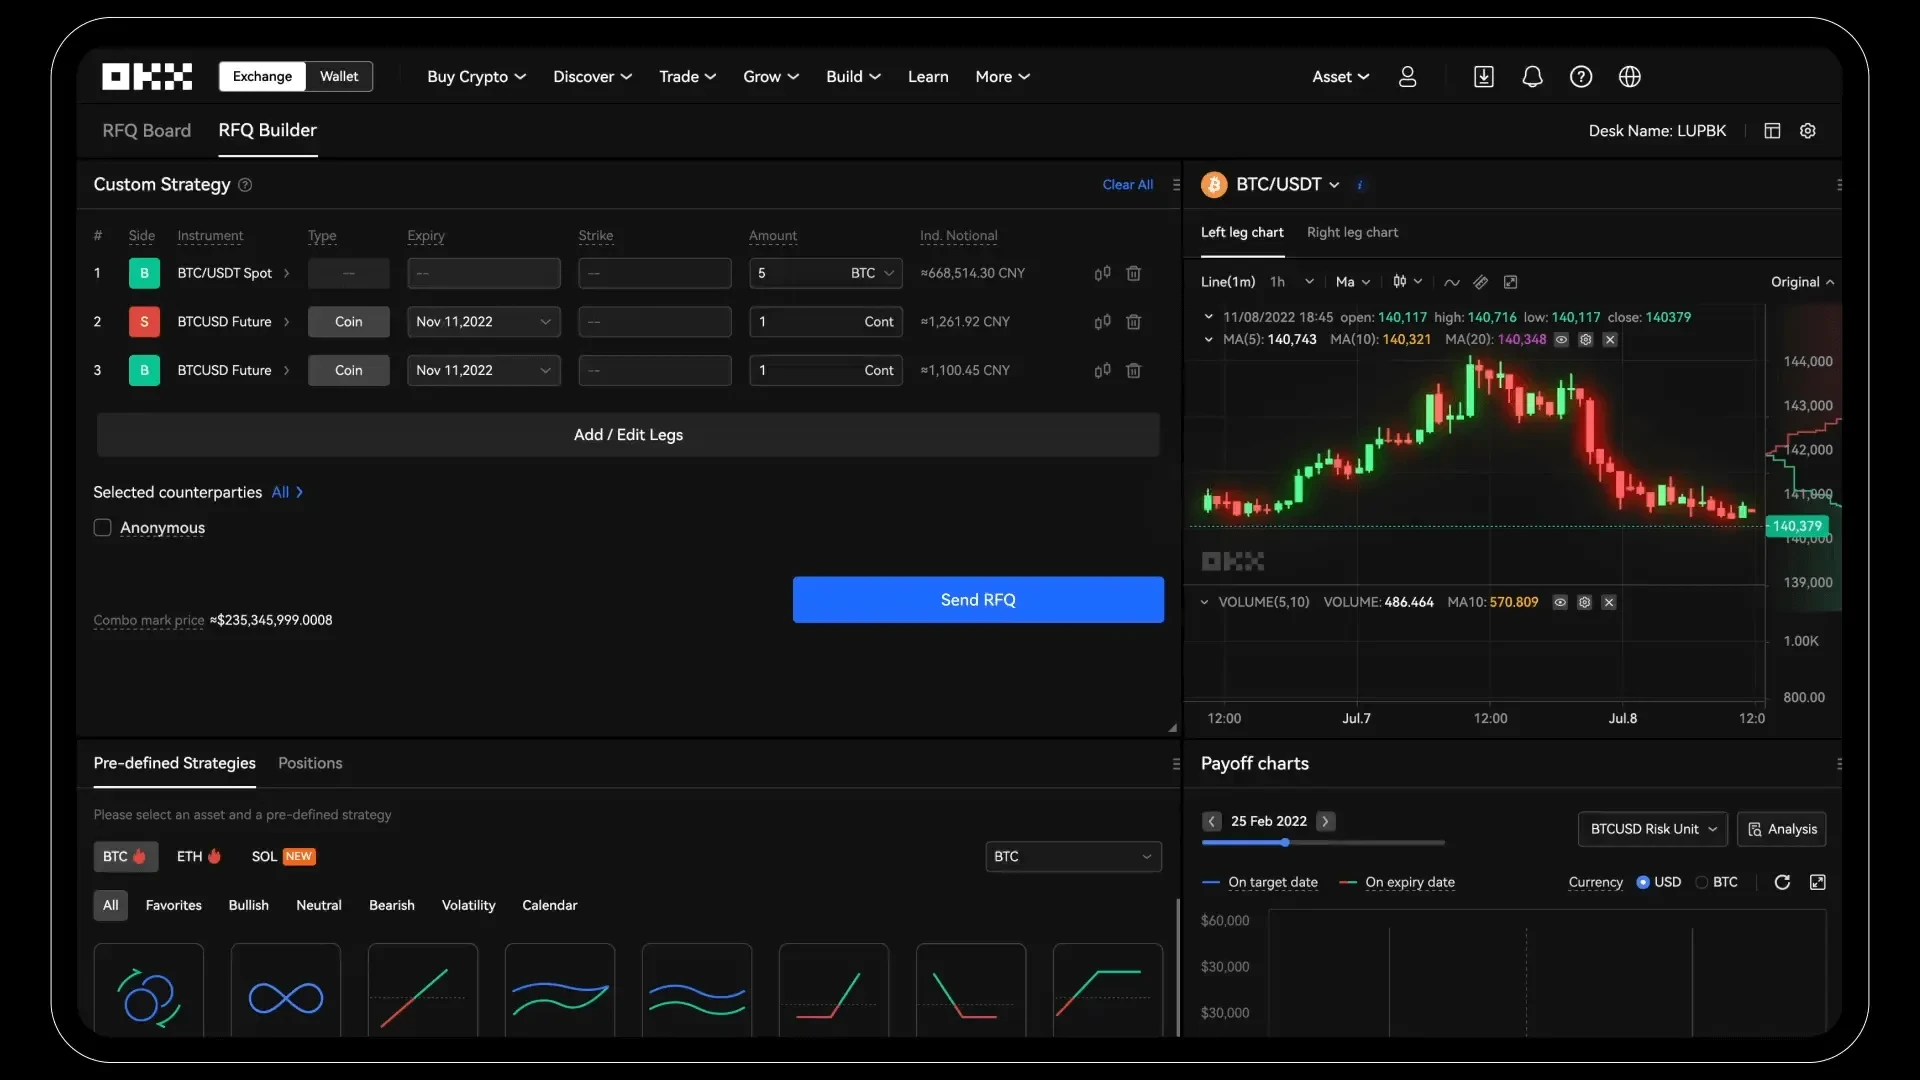Switch to the Positions tab
The width and height of the screenshot is (1920, 1080).
point(310,762)
